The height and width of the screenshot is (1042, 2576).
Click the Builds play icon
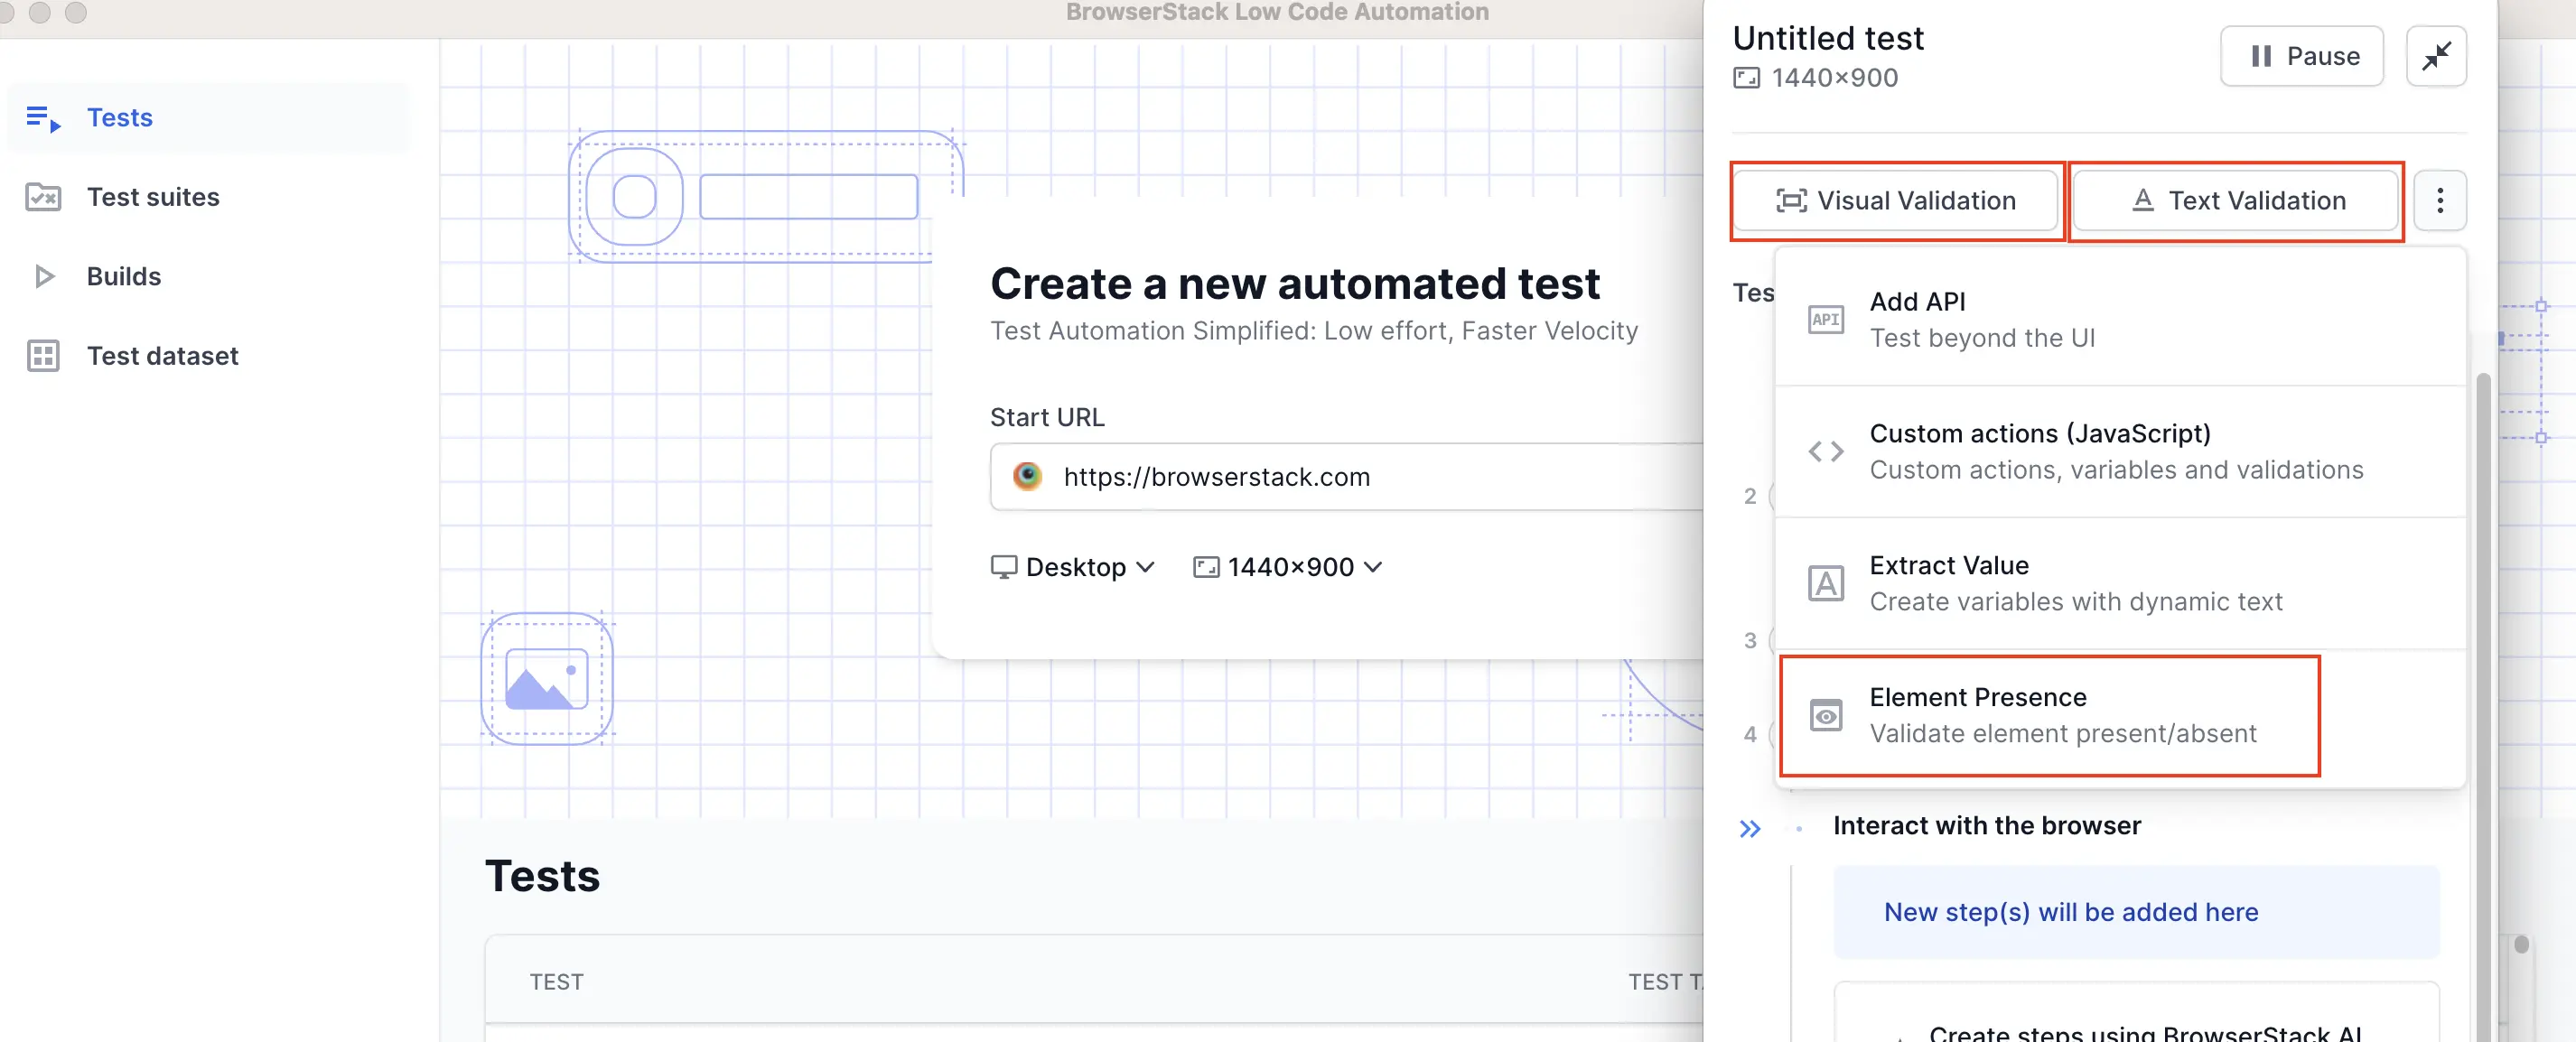tap(43, 276)
